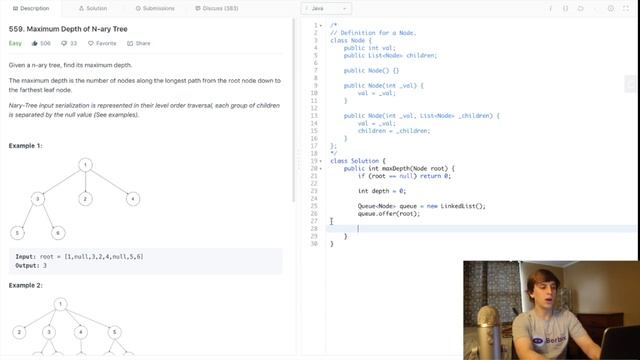Share the problem
The height and width of the screenshot is (360, 640).
[x=139, y=43]
